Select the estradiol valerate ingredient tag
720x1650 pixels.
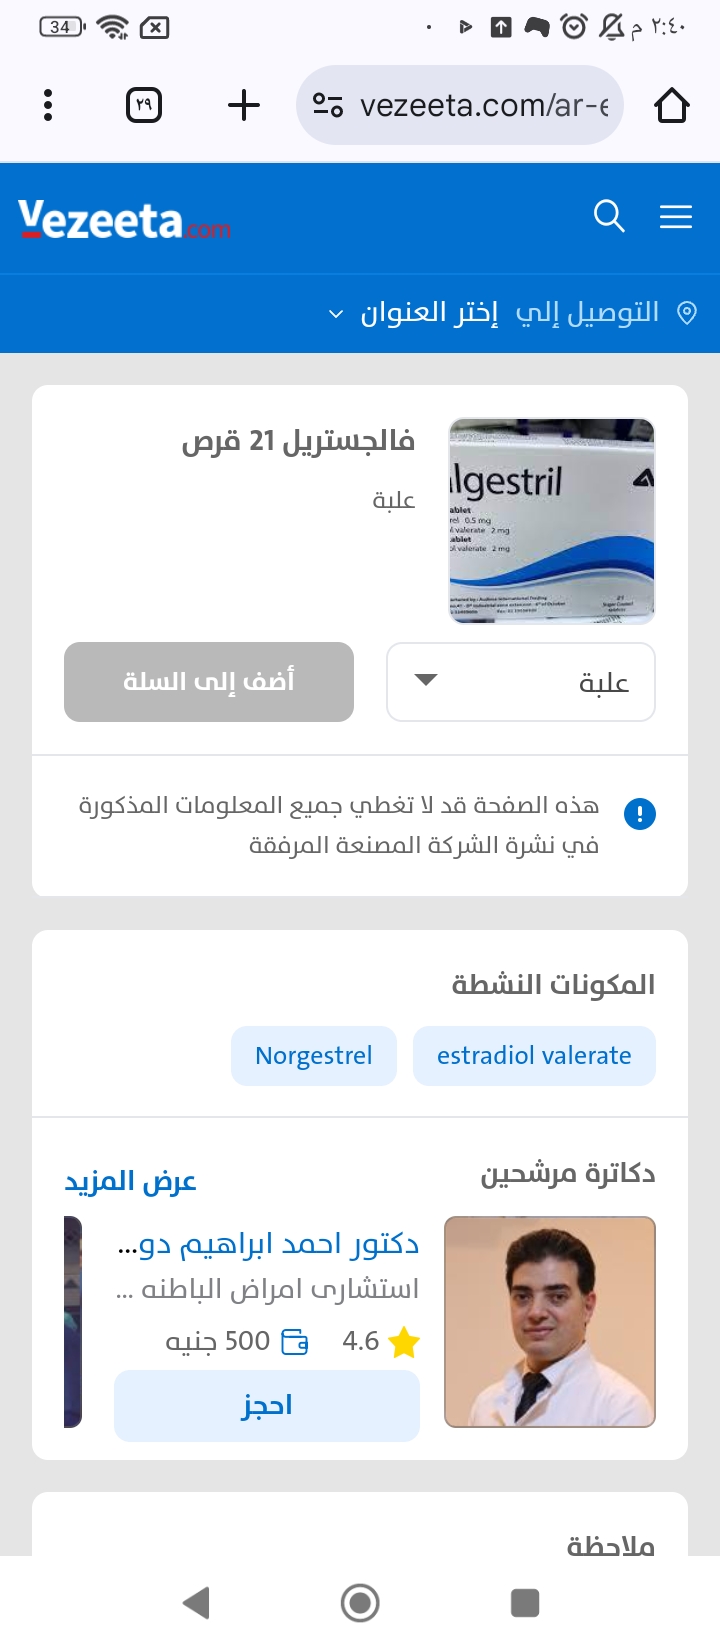click(534, 1056)
